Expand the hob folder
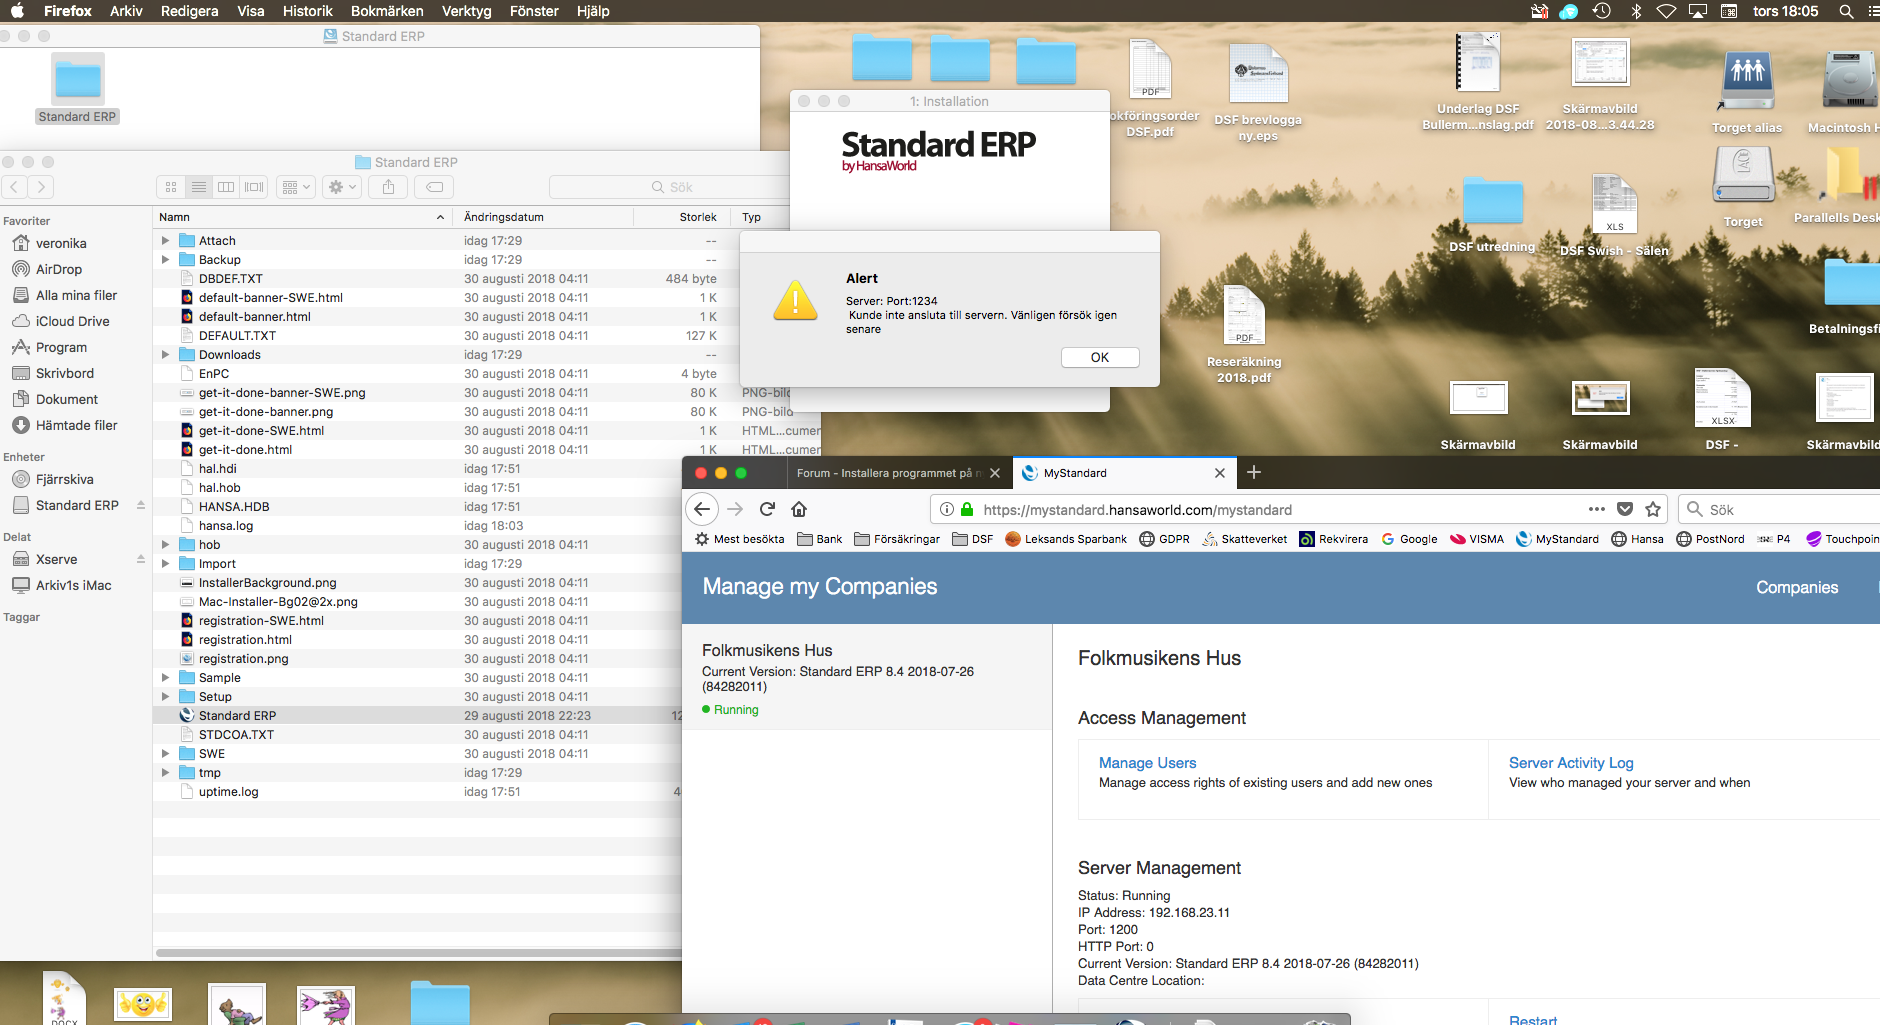Viewport: 1880px width, 1025px height. click(165, 545)
